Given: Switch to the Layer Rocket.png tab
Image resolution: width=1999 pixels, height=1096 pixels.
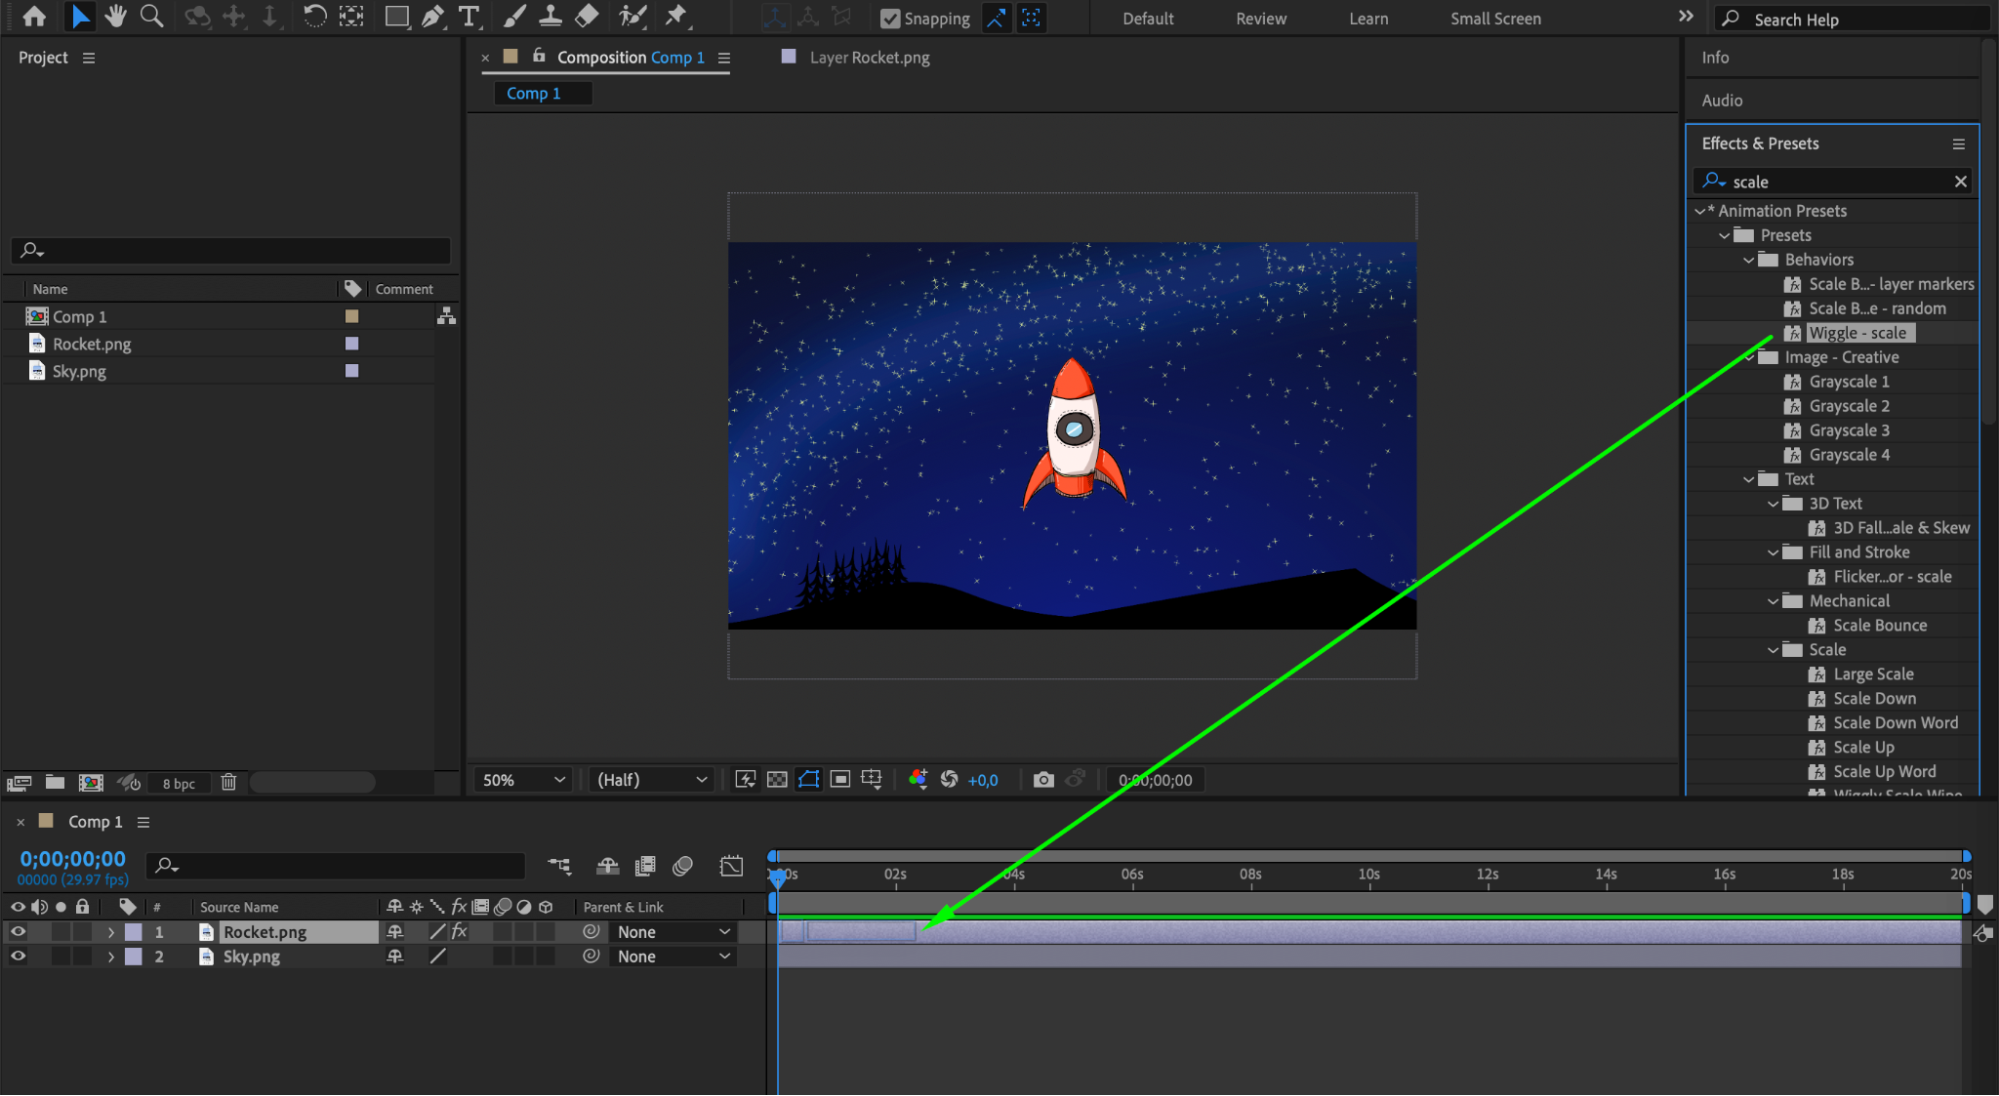Looking at the screenshot, I should 868,58.
